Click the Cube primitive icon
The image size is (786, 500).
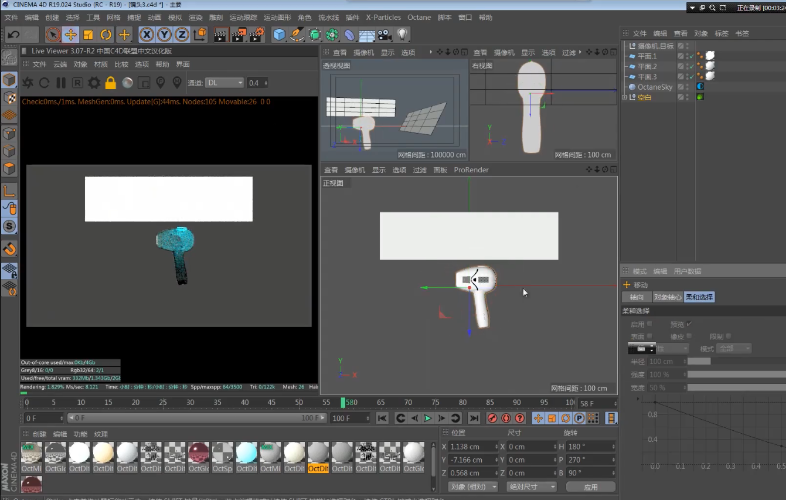point(279,35)
